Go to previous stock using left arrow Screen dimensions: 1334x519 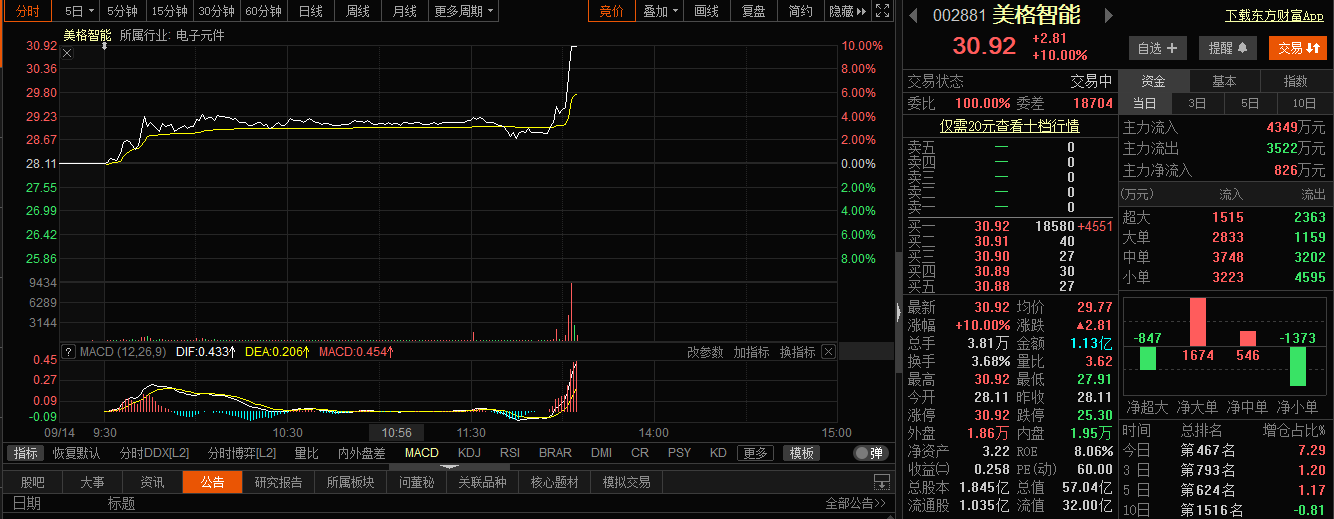914,16
